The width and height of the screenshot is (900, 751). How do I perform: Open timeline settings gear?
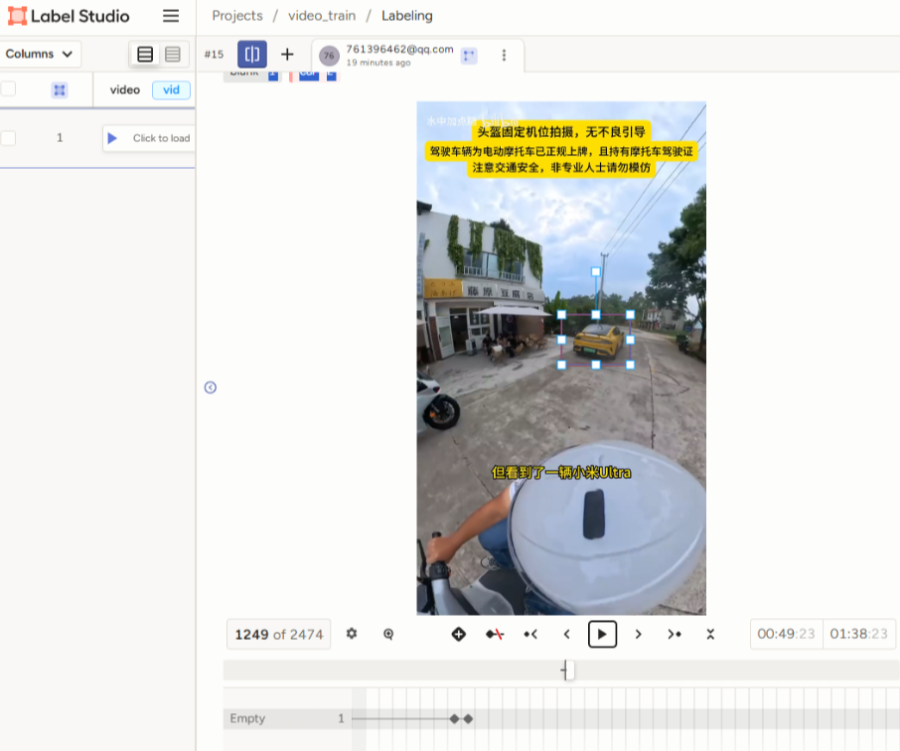[x=352, y=634]
